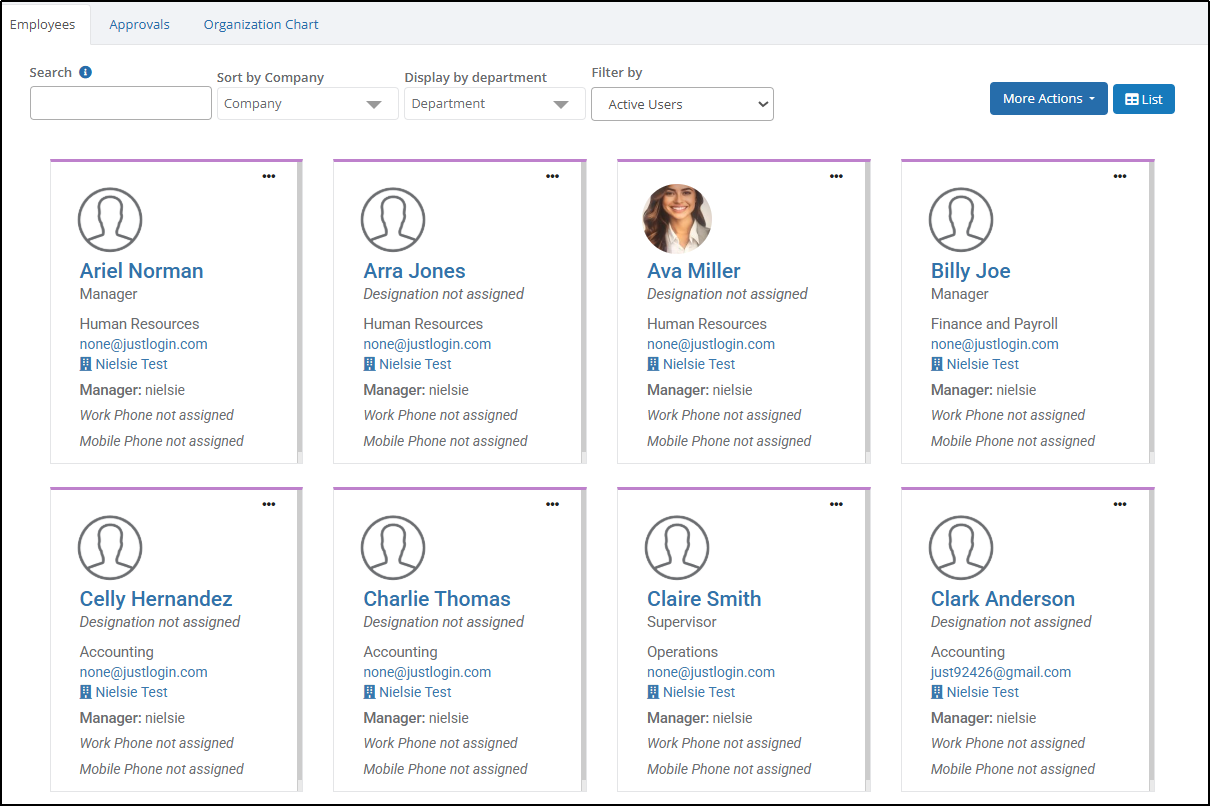
Task: Click Ava Miller's profile photo
Action: point(677,218)
